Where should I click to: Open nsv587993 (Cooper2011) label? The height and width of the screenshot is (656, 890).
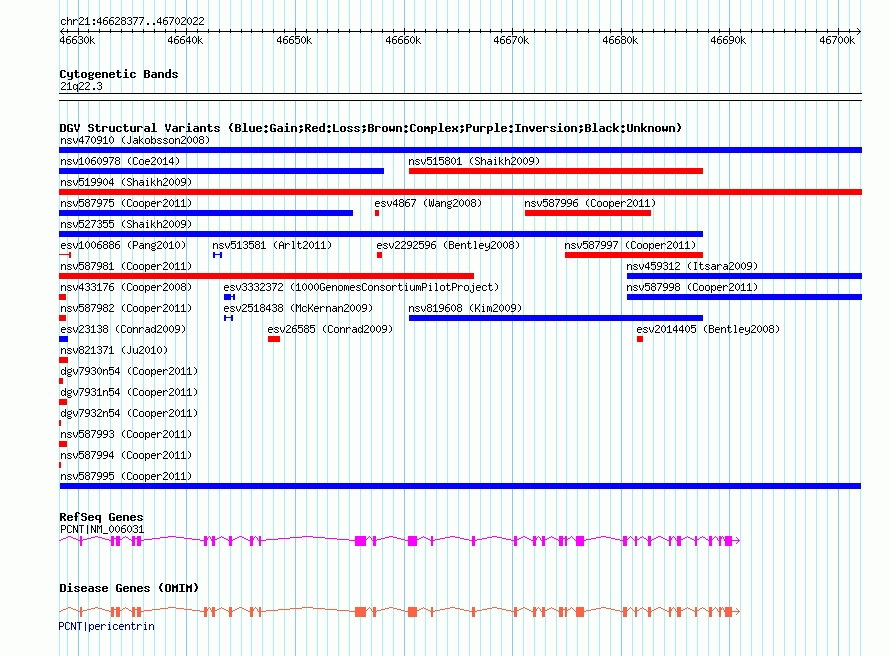tap(126, 434)
